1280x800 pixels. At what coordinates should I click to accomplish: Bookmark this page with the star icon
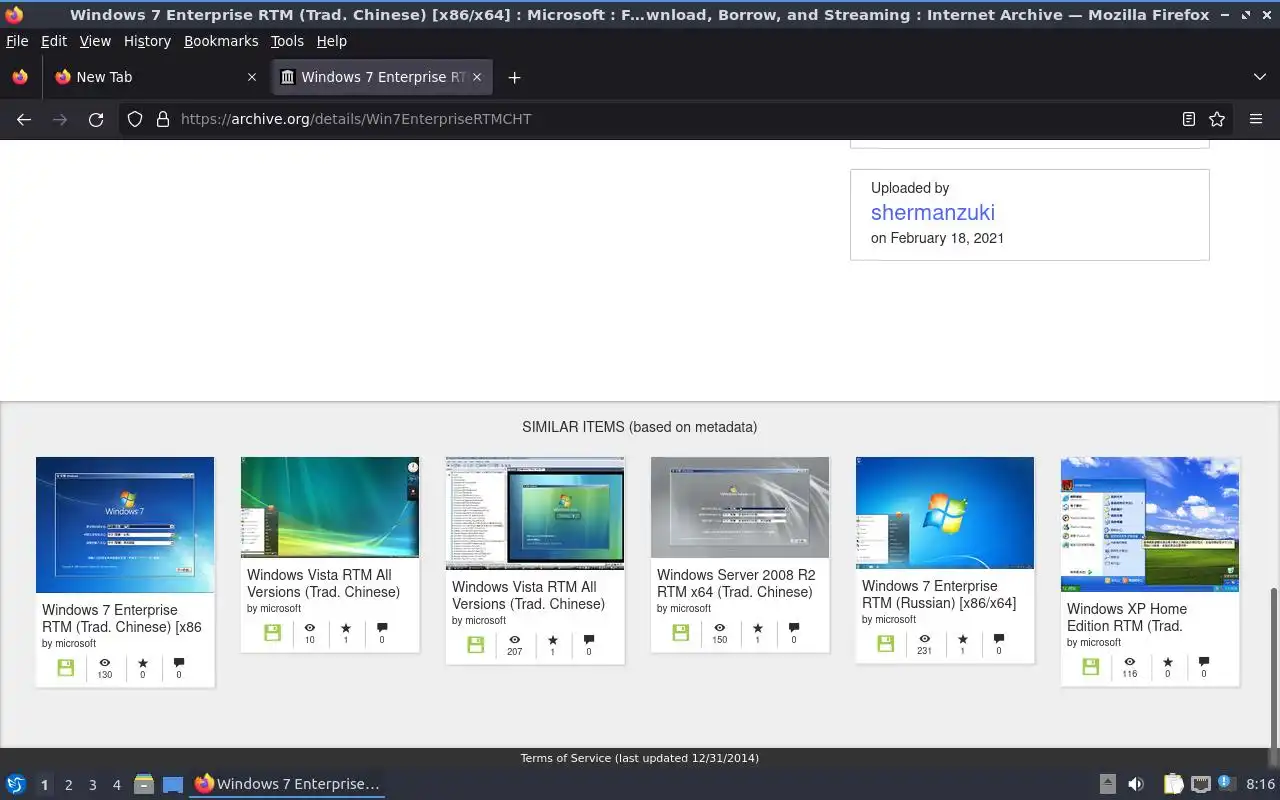click(1217, 119)
